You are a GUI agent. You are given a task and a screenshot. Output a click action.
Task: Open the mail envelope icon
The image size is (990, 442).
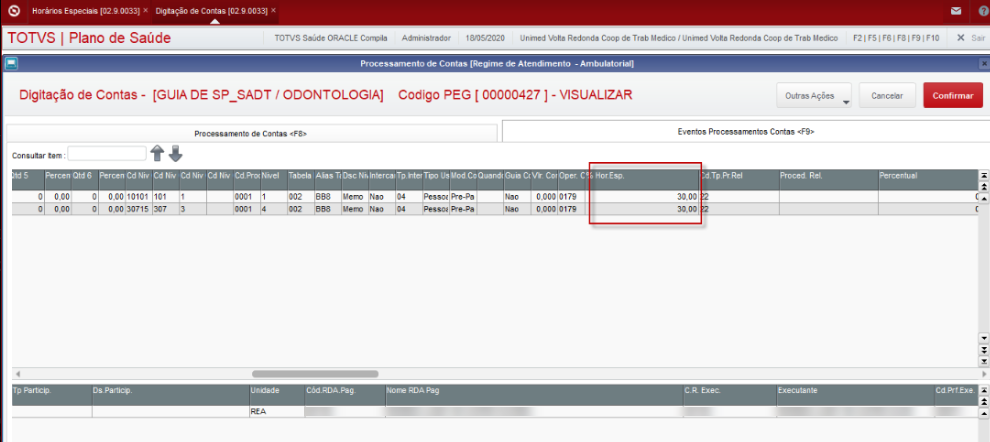click(957, 11)
